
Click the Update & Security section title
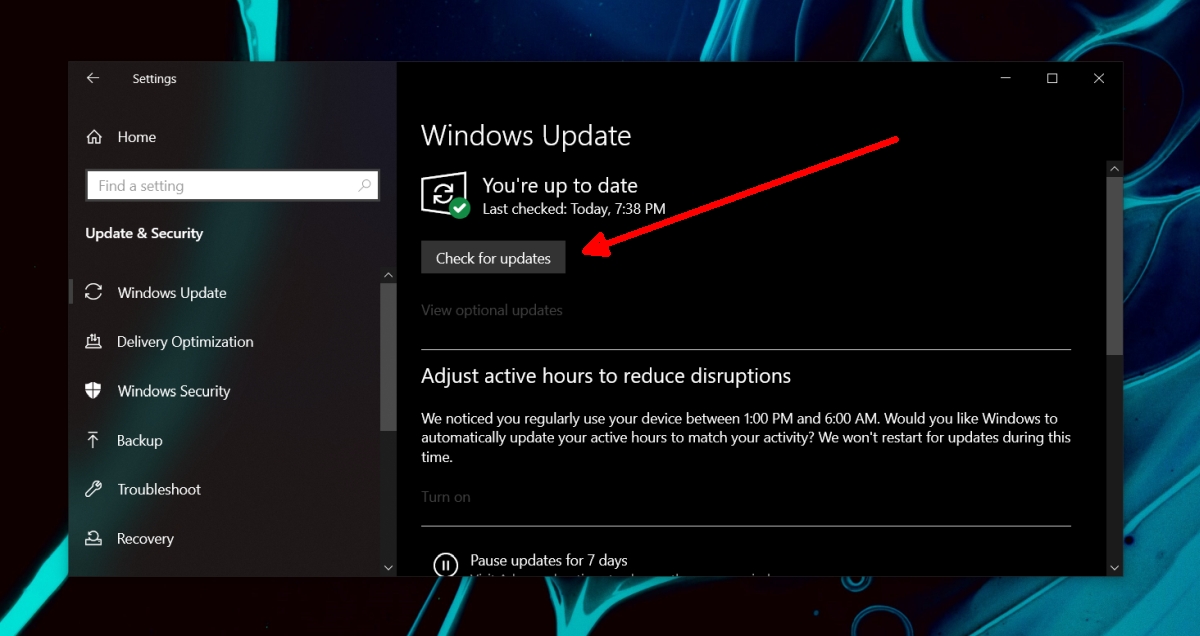144,233
